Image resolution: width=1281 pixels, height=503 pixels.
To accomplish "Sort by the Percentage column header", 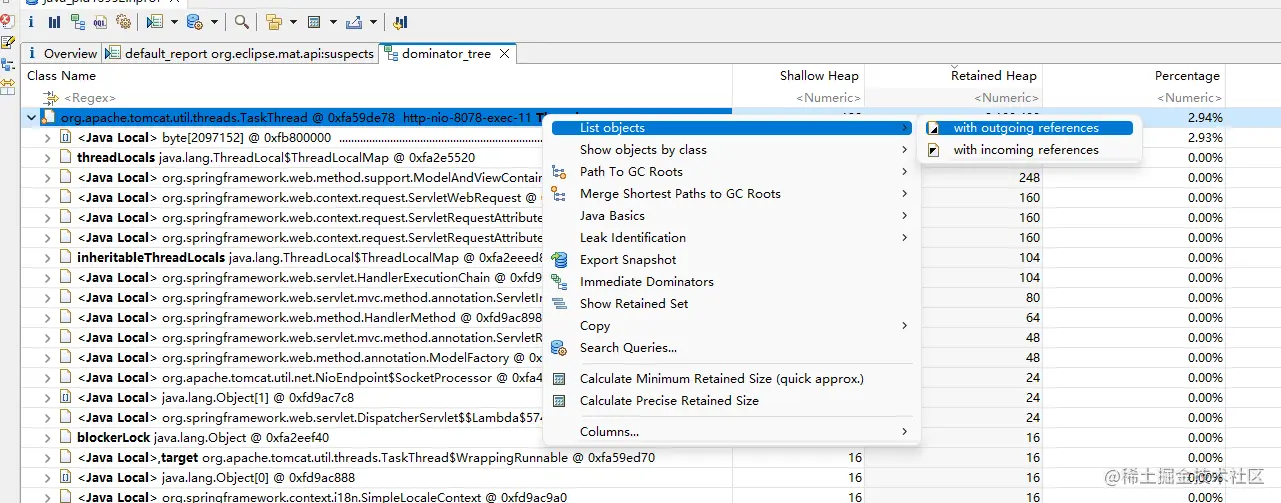I will click(x=1134, y=76).
